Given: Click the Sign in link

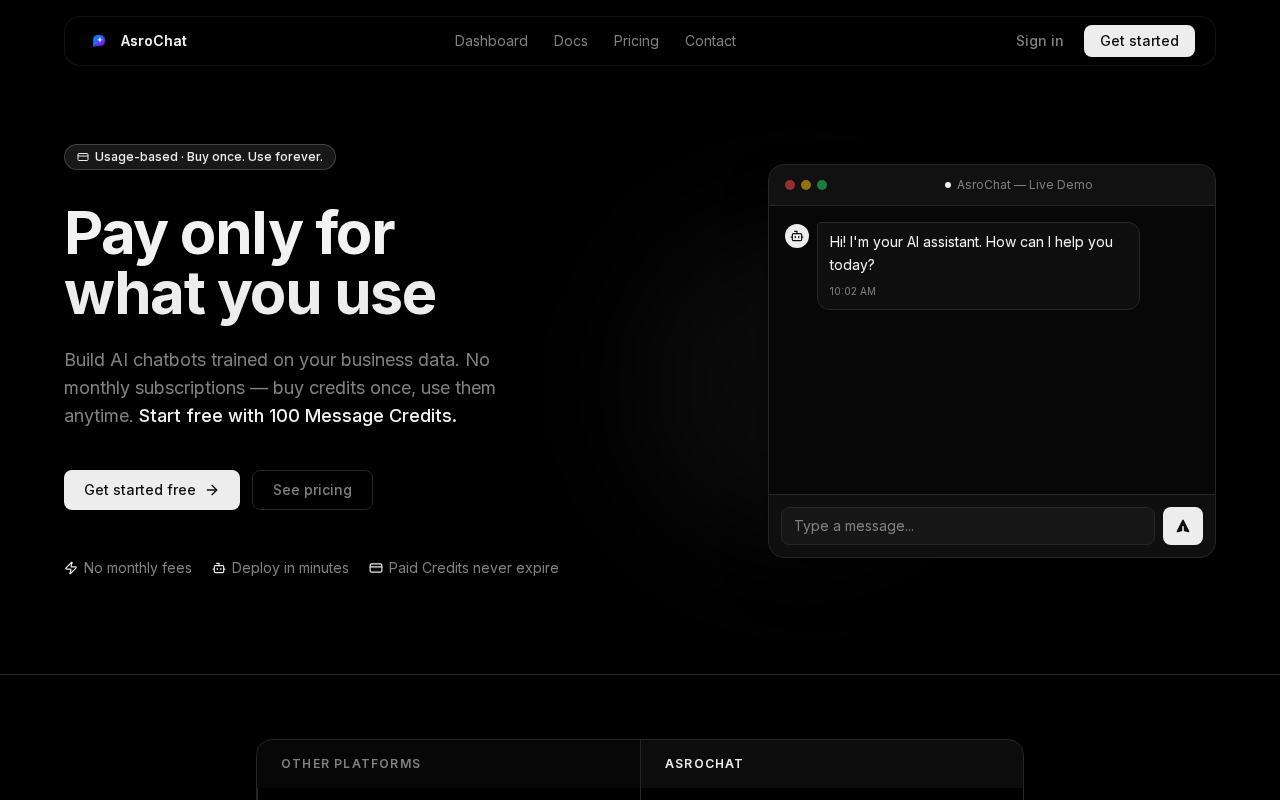Looking at the screenshot, I should pos(1040,41).
